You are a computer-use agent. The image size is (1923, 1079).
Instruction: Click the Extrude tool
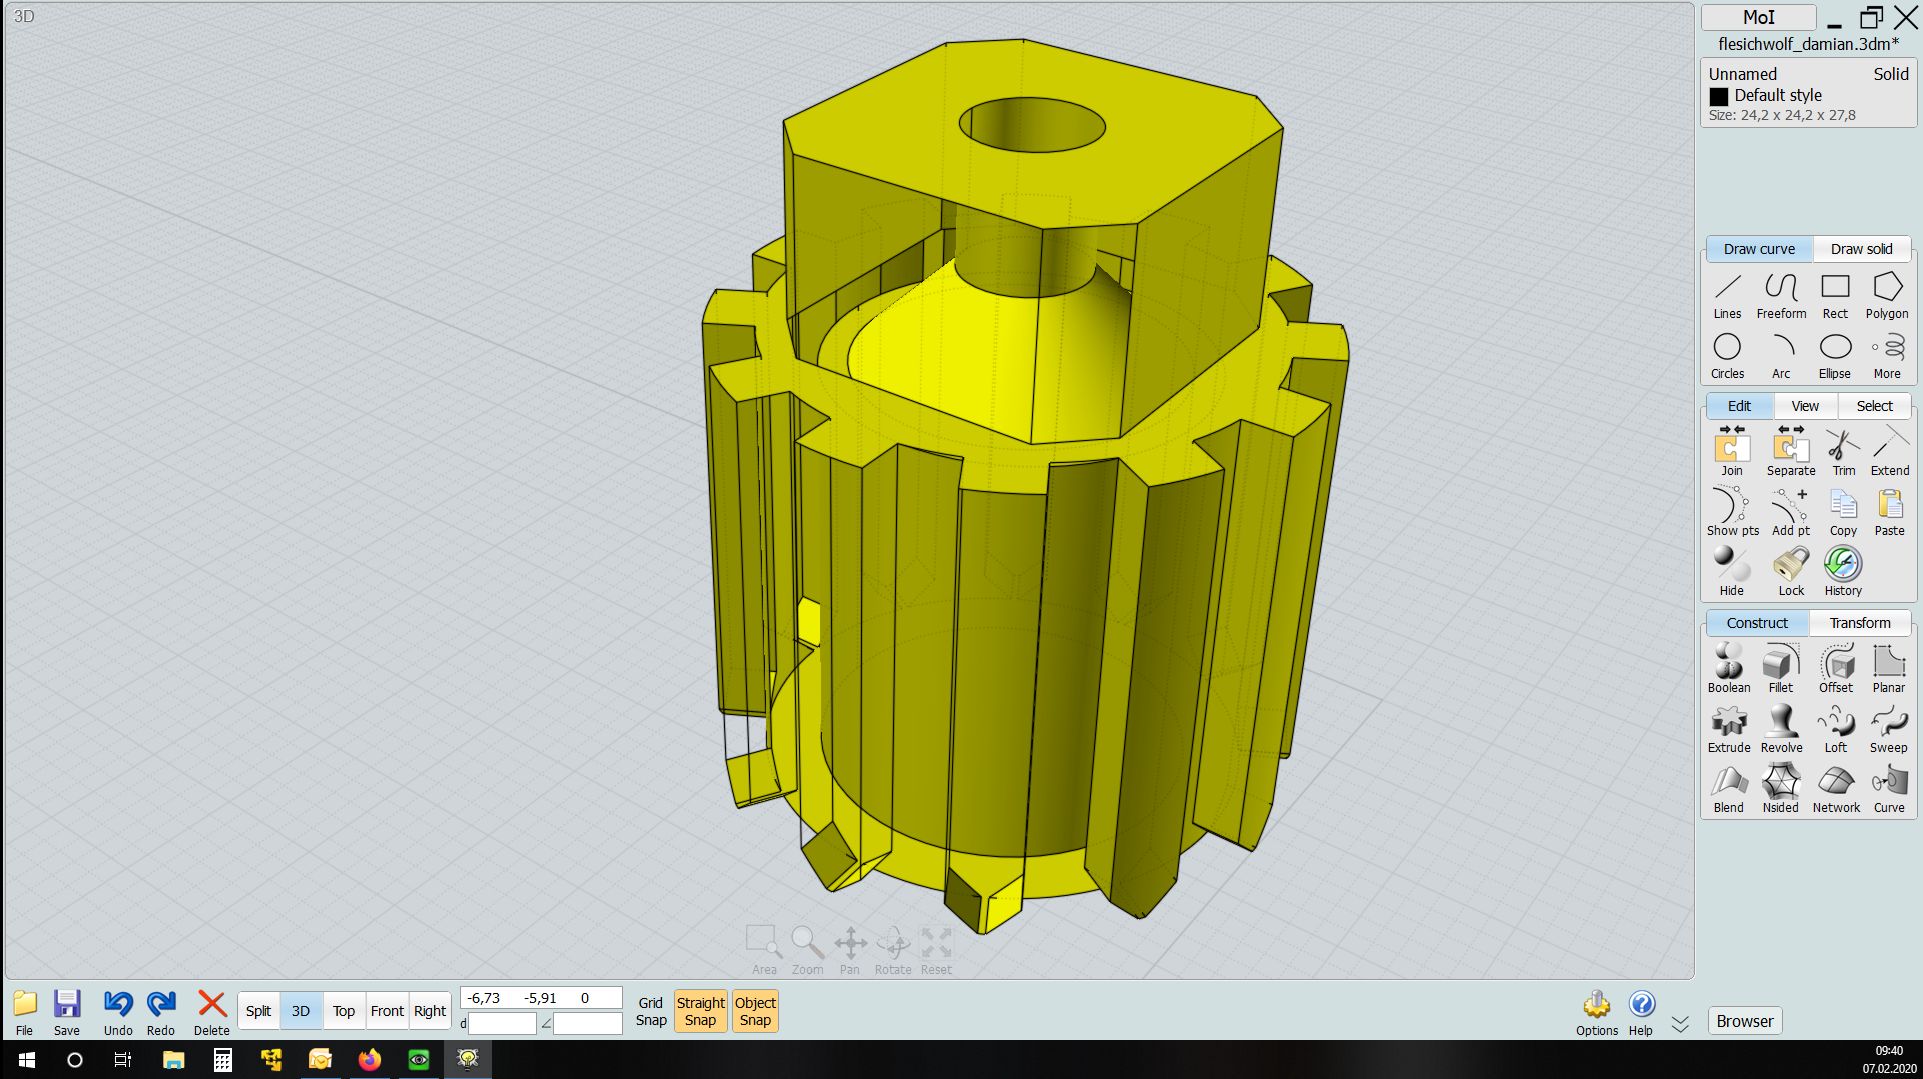[1728, 729]
